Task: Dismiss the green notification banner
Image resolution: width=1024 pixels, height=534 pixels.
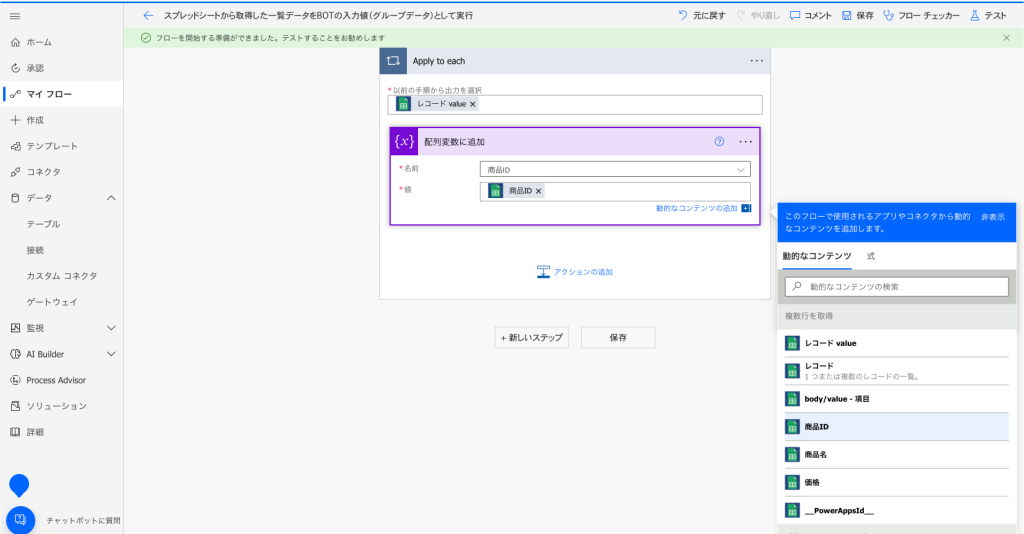Action: coord(1006,38)
